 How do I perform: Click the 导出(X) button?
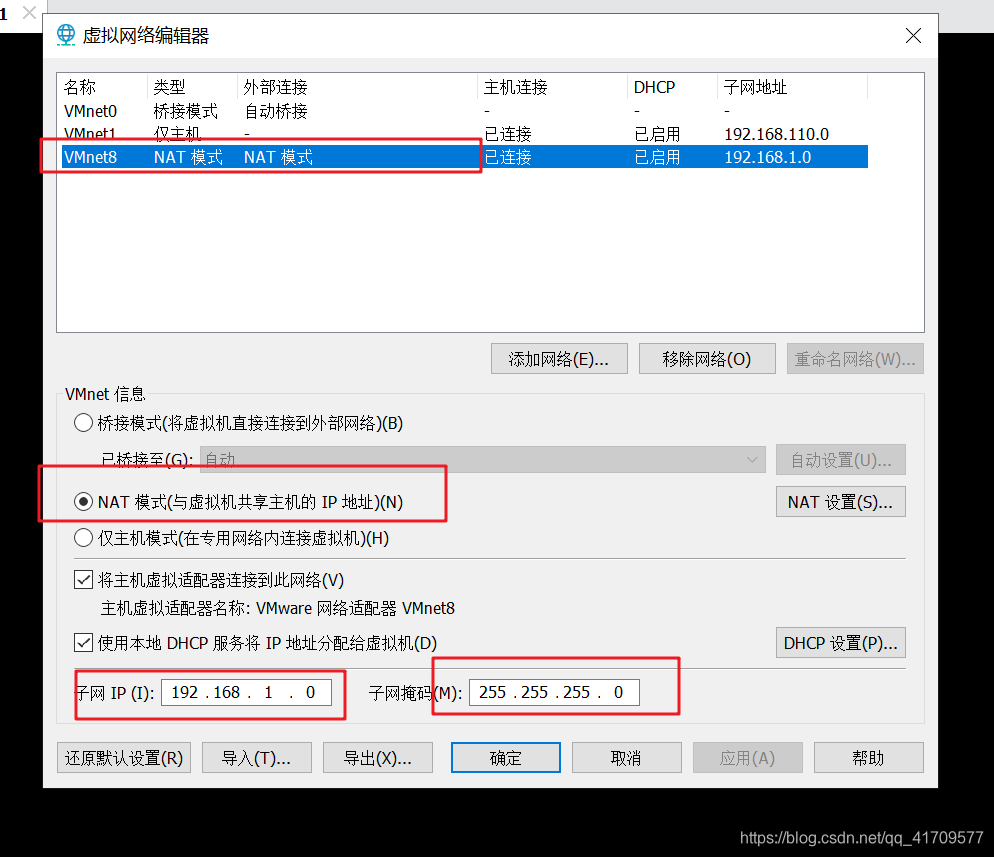point(378,757)
